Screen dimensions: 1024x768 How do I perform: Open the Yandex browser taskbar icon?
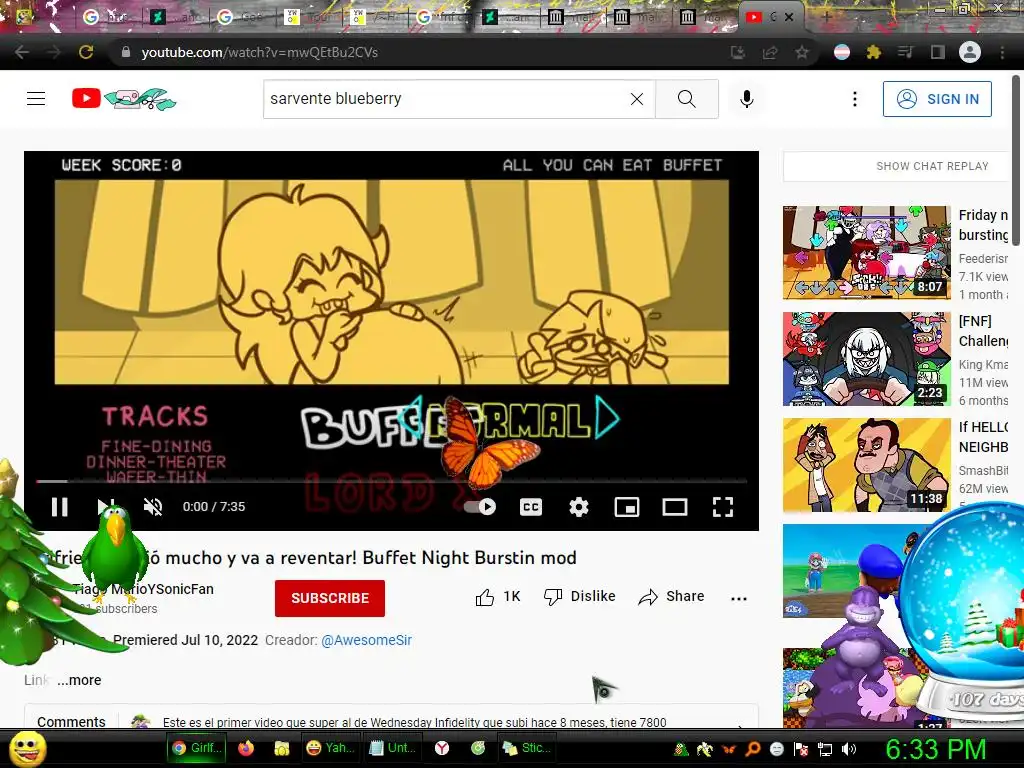pyautogui.click(x=442, y=748)
